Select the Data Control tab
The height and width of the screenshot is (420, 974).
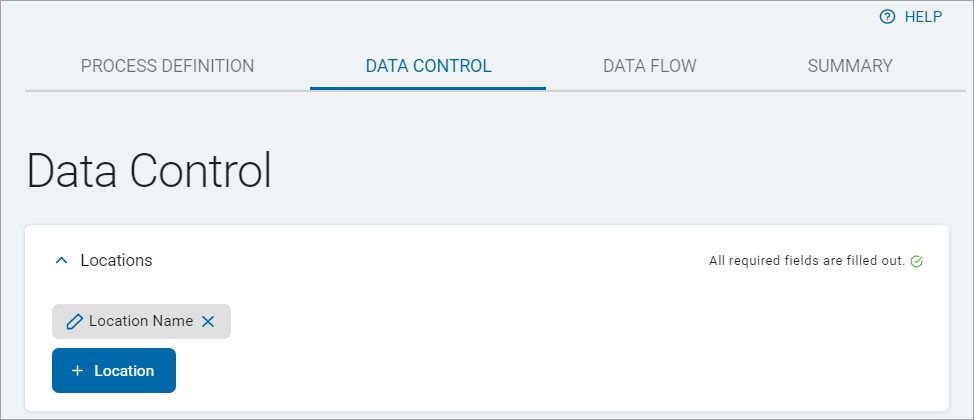(428, 66)
